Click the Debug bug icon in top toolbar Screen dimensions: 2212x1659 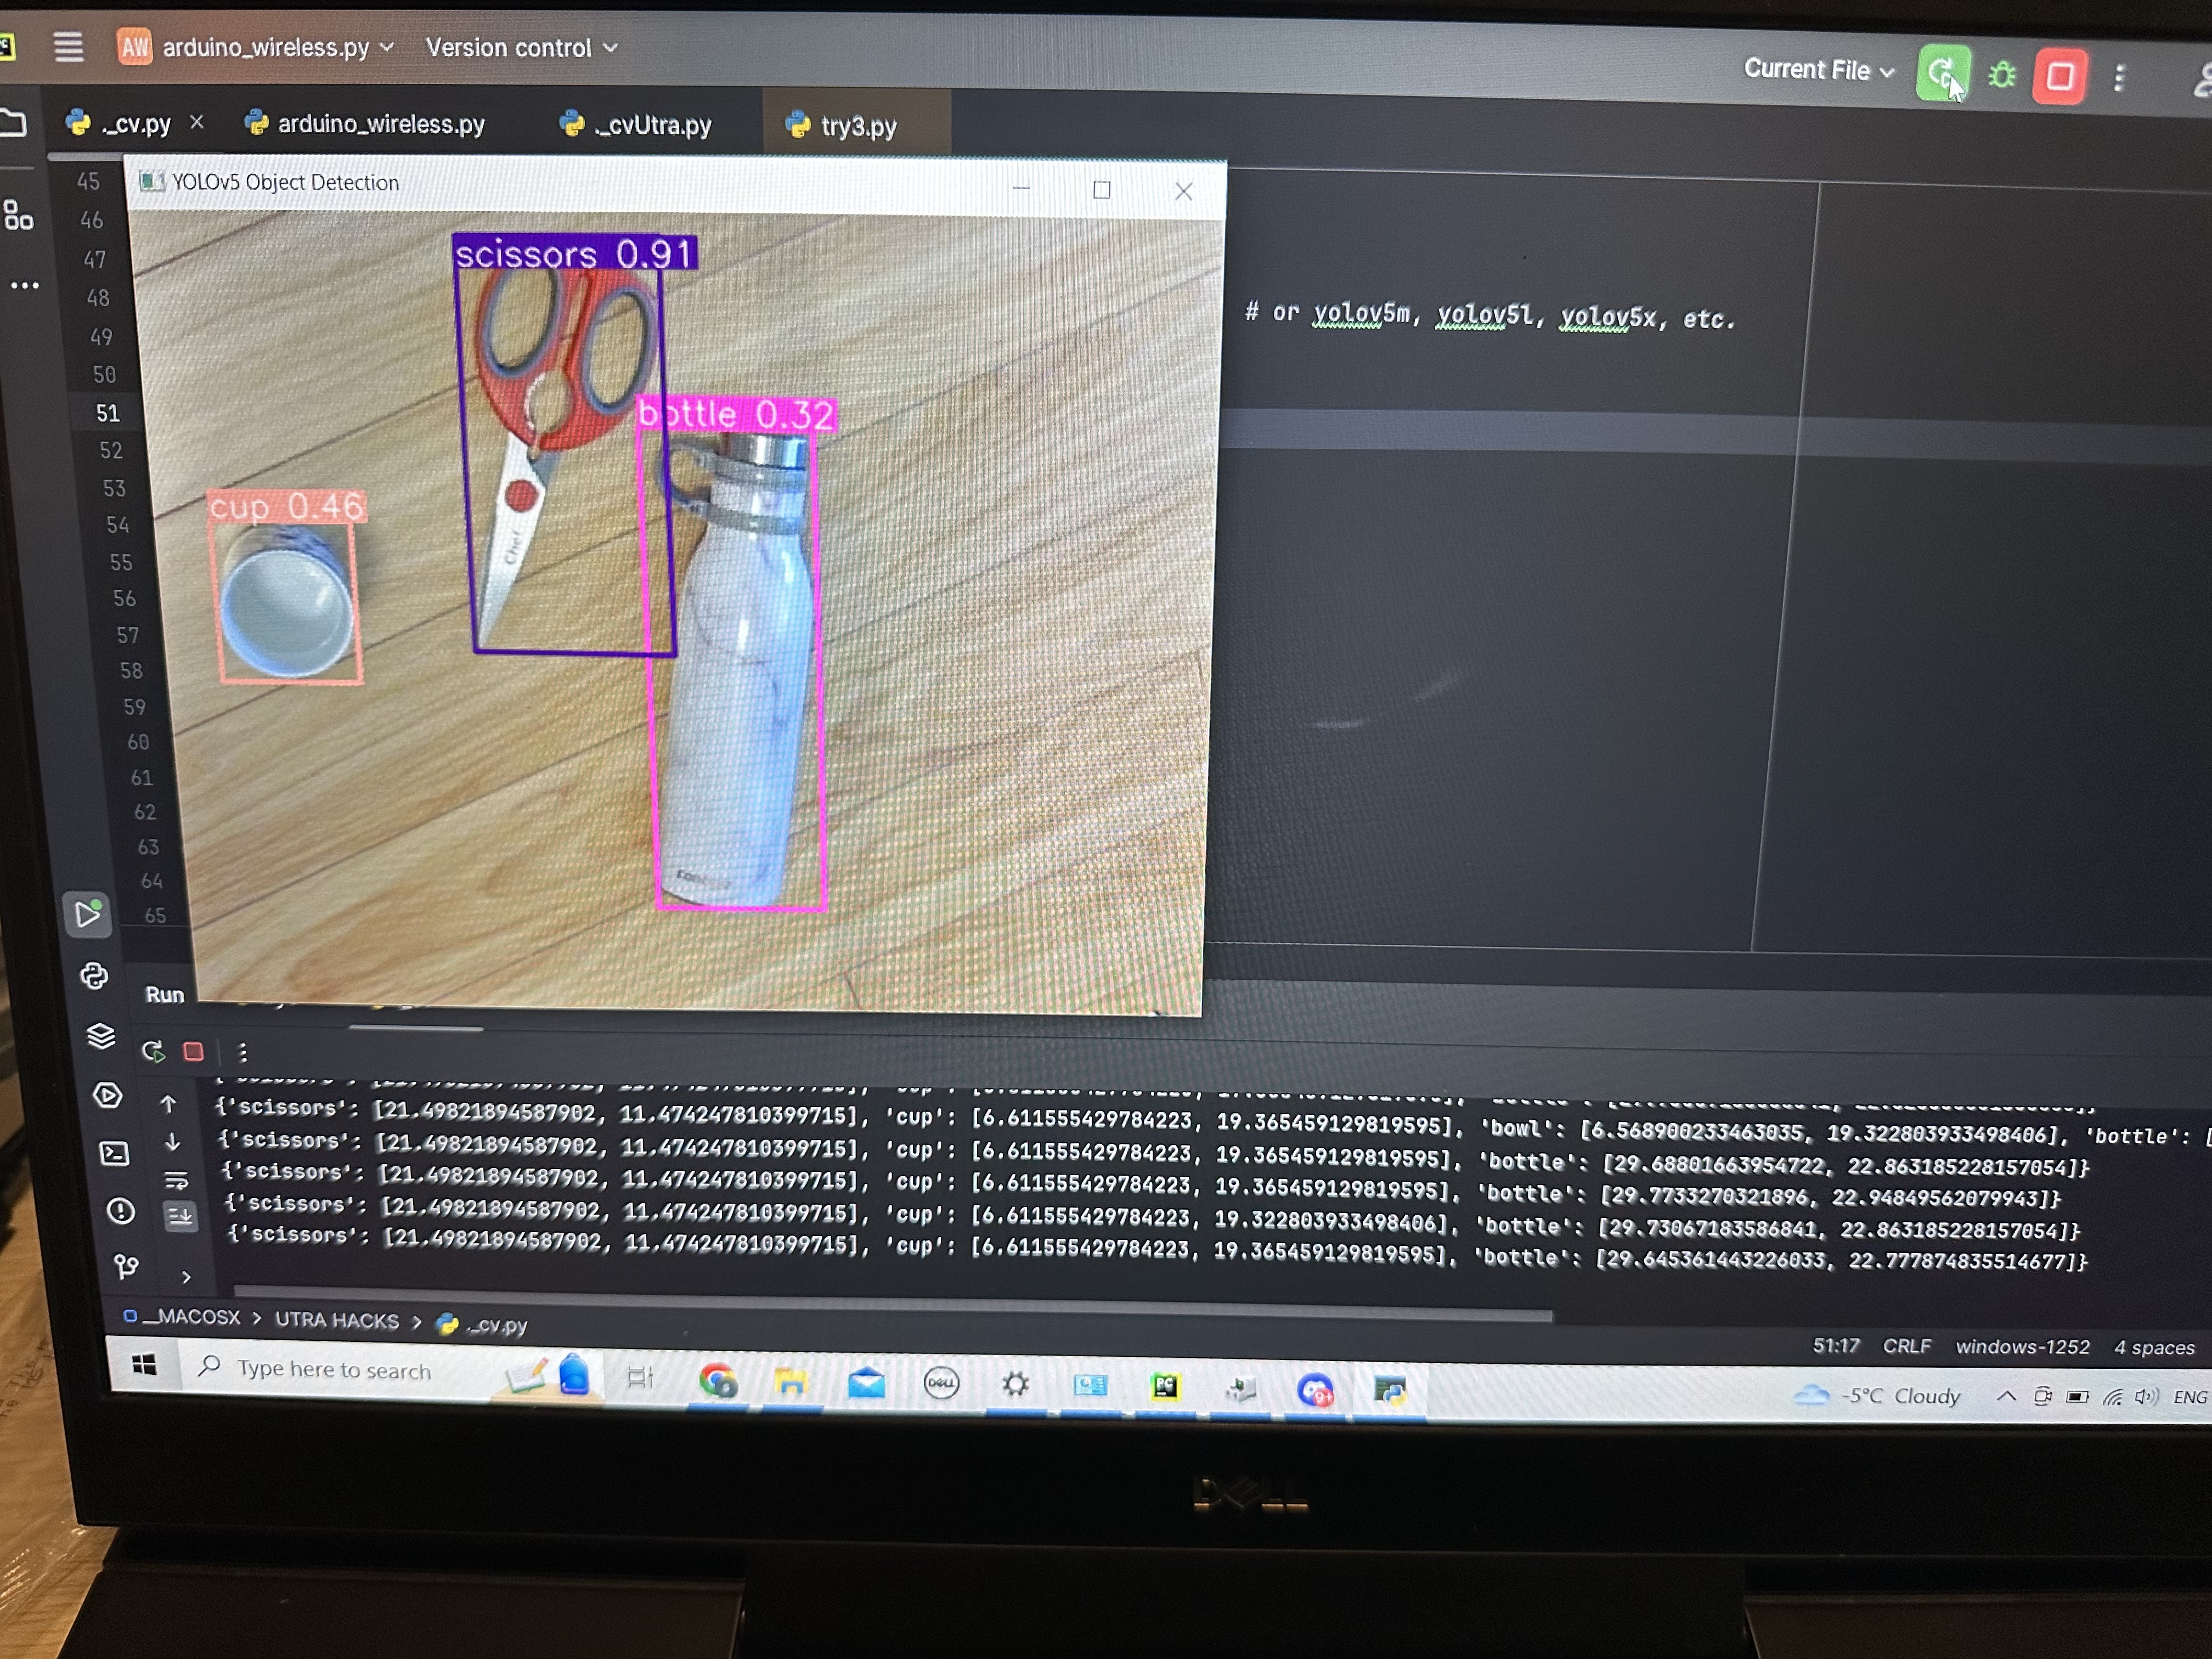pos(2002,75)
